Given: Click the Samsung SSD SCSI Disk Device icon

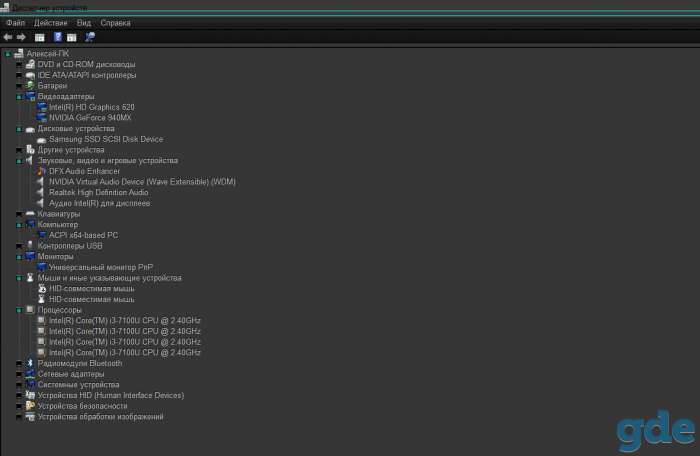Looking at the screenshot, I should pyautogui.click(x=42, y=139).
